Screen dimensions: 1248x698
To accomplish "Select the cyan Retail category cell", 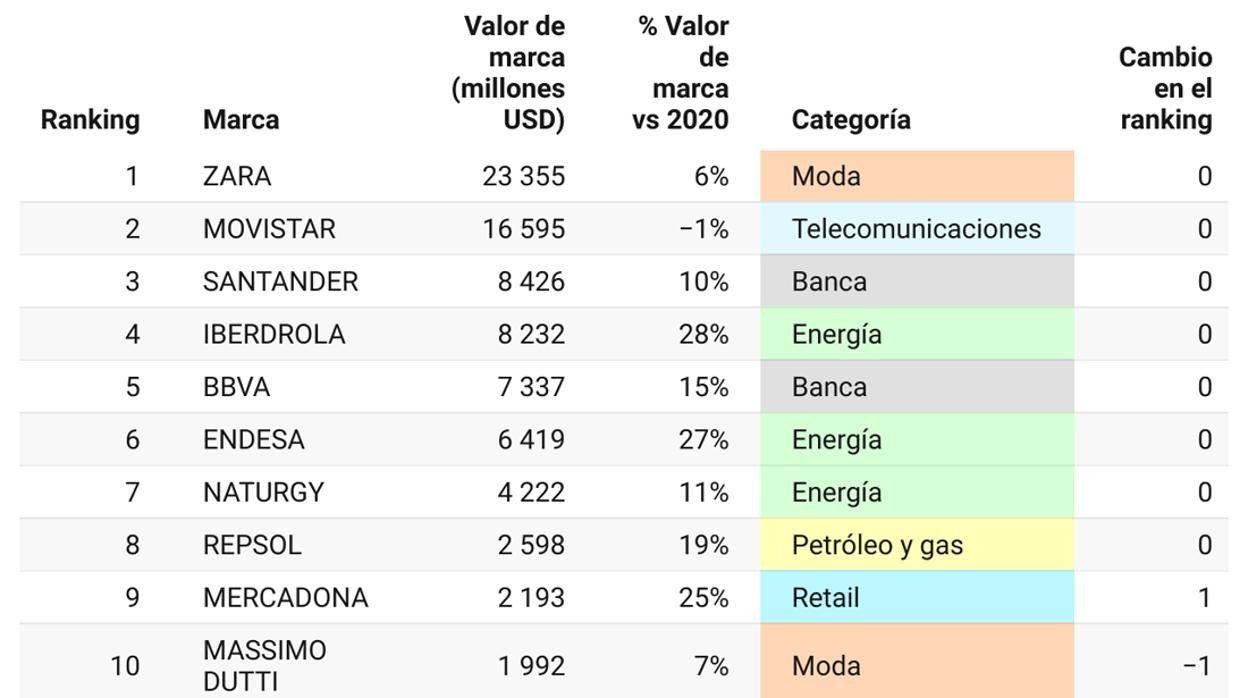I will click(x=916, y=598).
